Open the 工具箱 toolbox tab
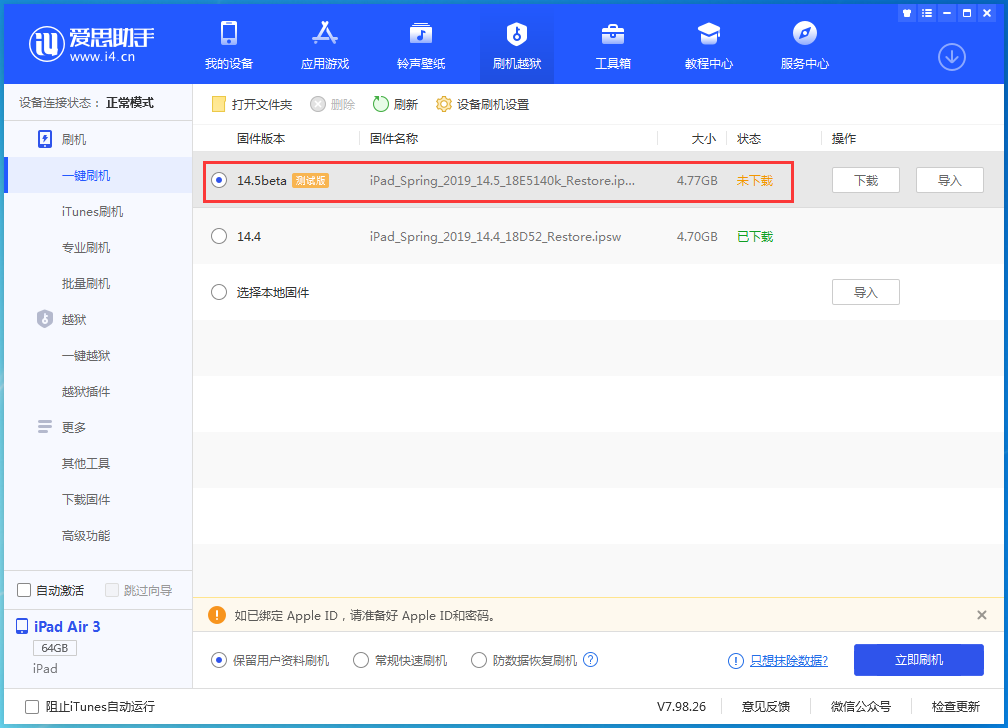The width and height of the screenshot is (1008, 728). click(613, 44)
